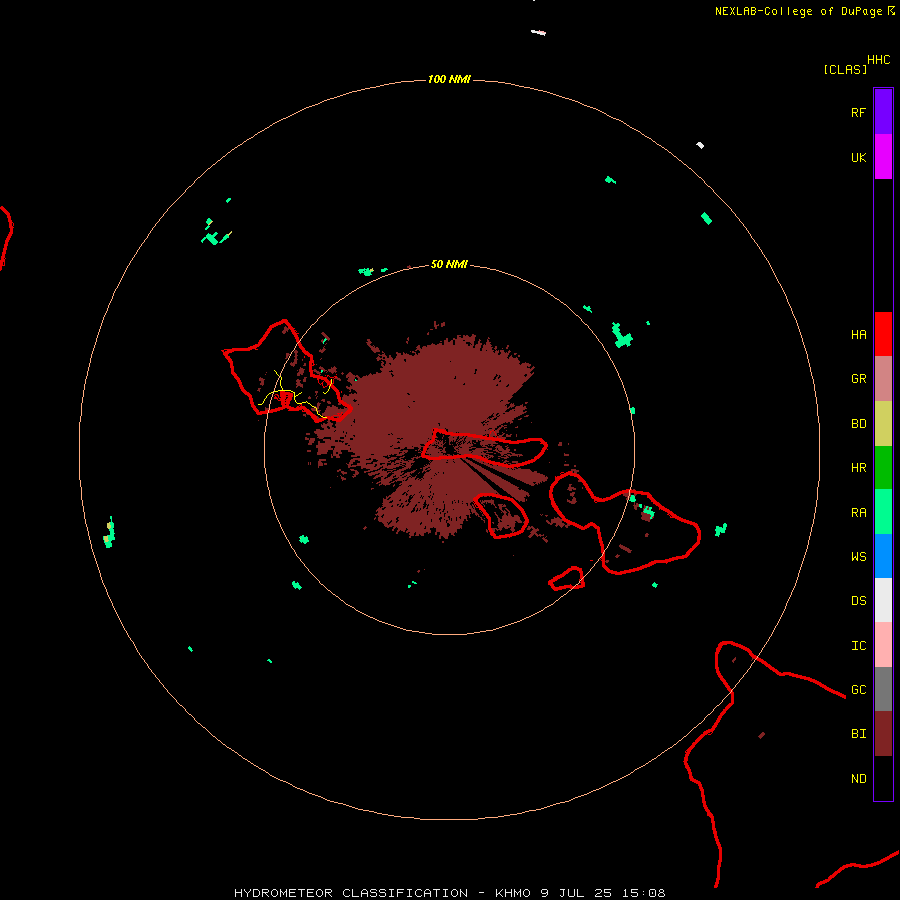Click the "RF" legend label
The image size is (900, 900).
(x=858, y=113)
